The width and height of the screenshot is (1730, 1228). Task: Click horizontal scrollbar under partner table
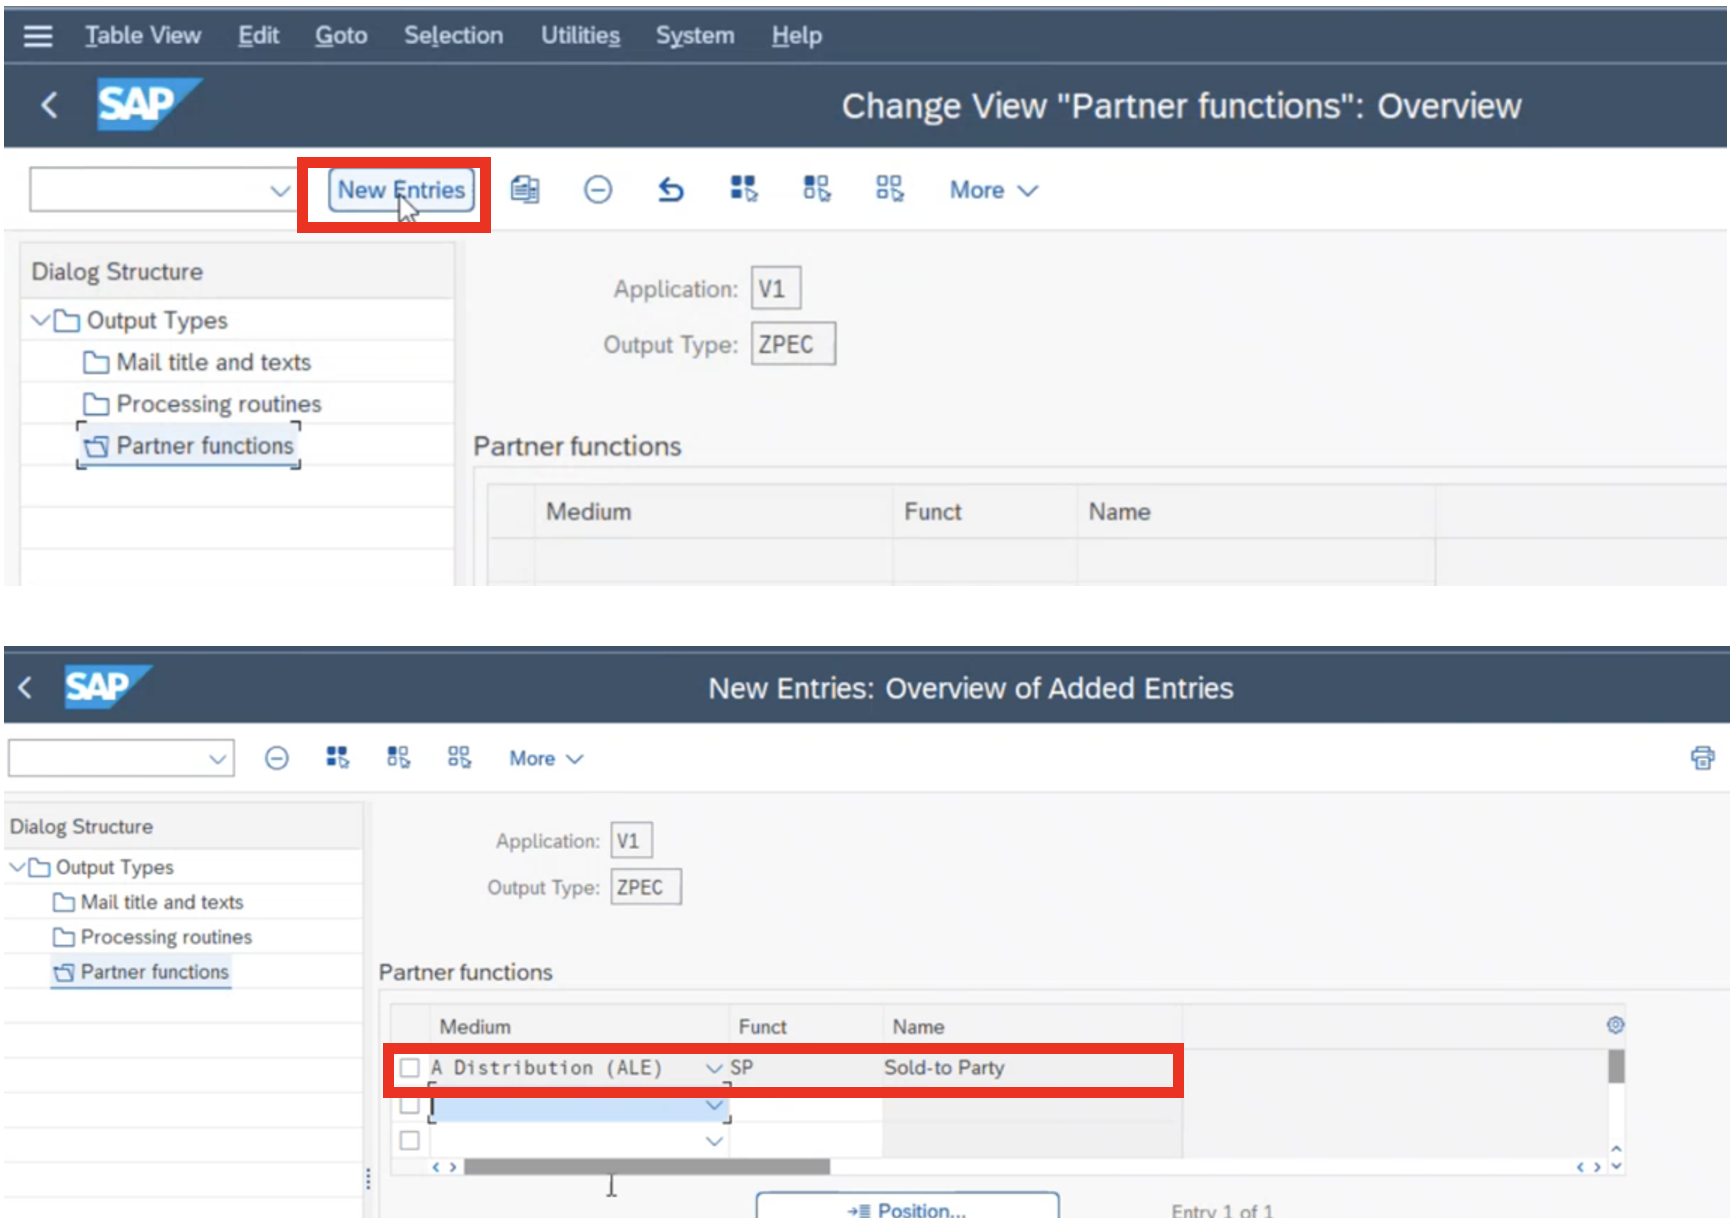(647, 1167)
